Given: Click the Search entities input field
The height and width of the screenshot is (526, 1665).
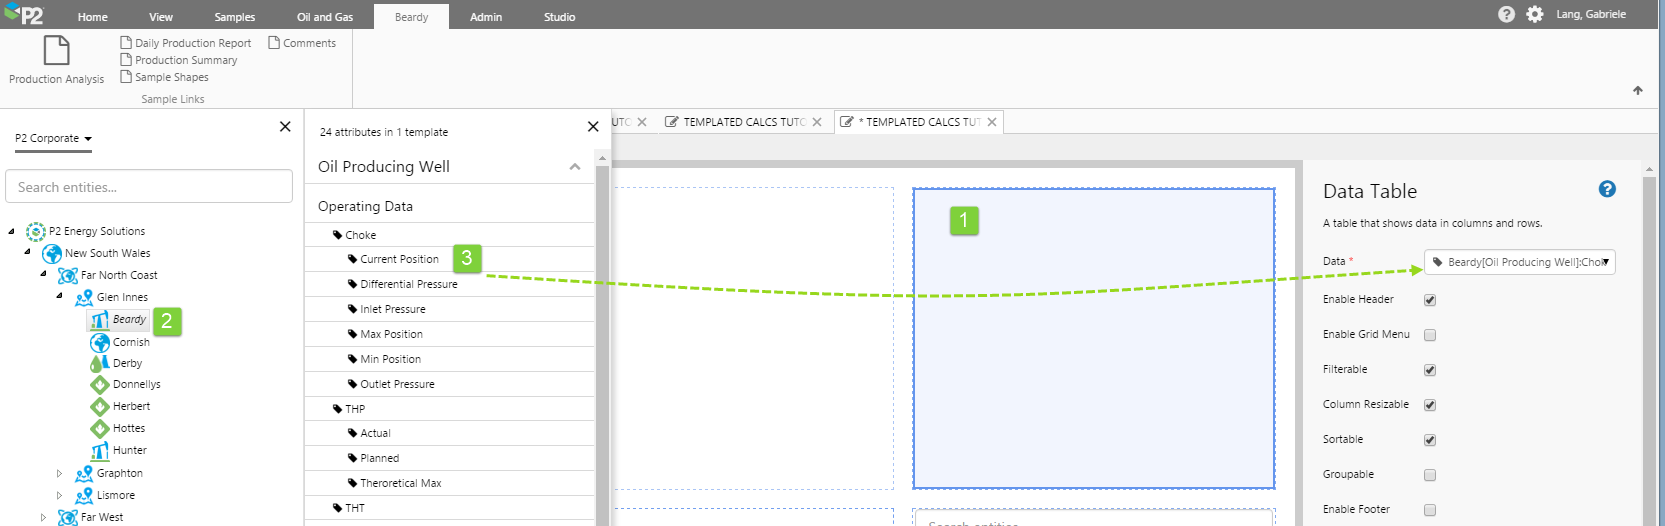Looking at the screenshot, I should tap(149, 187).
